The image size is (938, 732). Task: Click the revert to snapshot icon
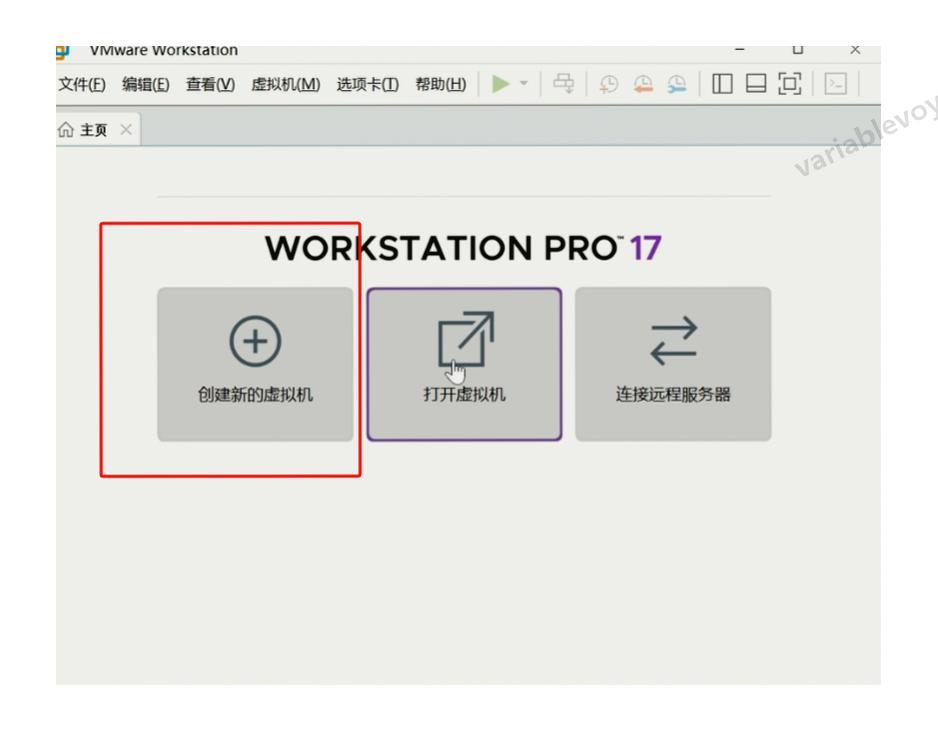click(x=642, y=84)
